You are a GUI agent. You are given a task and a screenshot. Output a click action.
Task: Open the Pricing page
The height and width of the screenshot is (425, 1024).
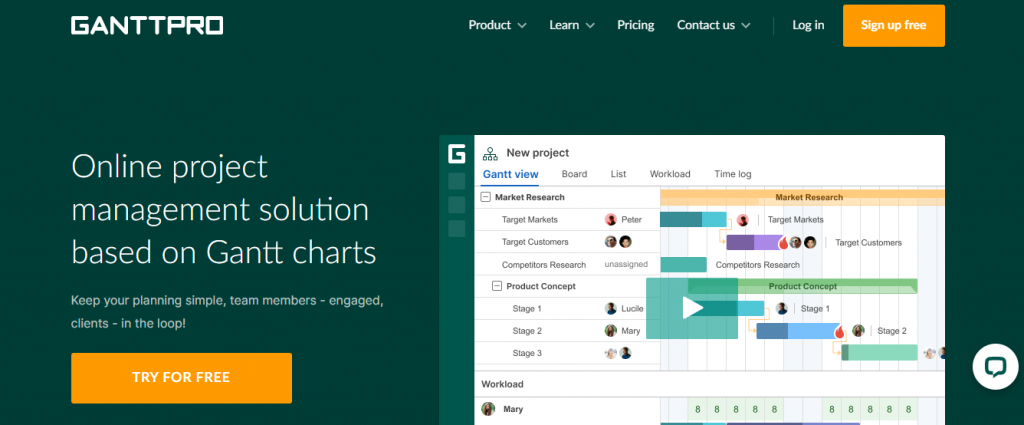coord(635,25)
